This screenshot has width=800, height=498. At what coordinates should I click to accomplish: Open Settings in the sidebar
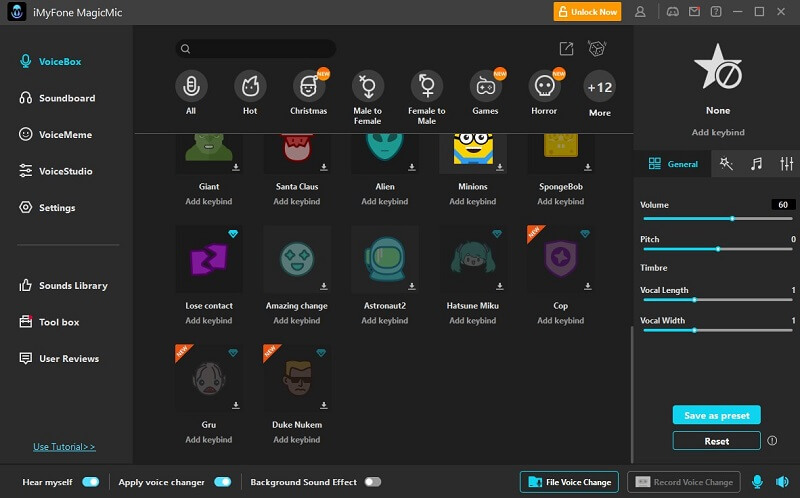click(x=47, y=208)
